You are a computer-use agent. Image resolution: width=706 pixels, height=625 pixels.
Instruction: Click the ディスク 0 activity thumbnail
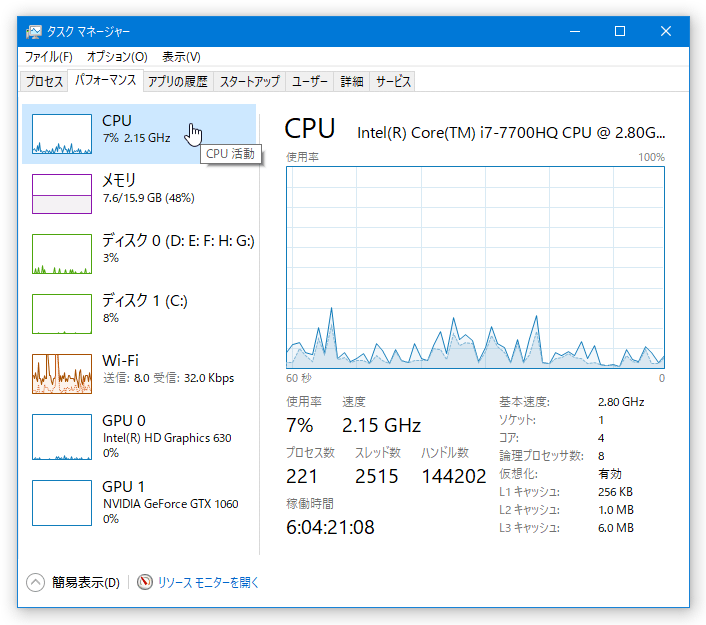pyautogui.click(x=62, y=254)
